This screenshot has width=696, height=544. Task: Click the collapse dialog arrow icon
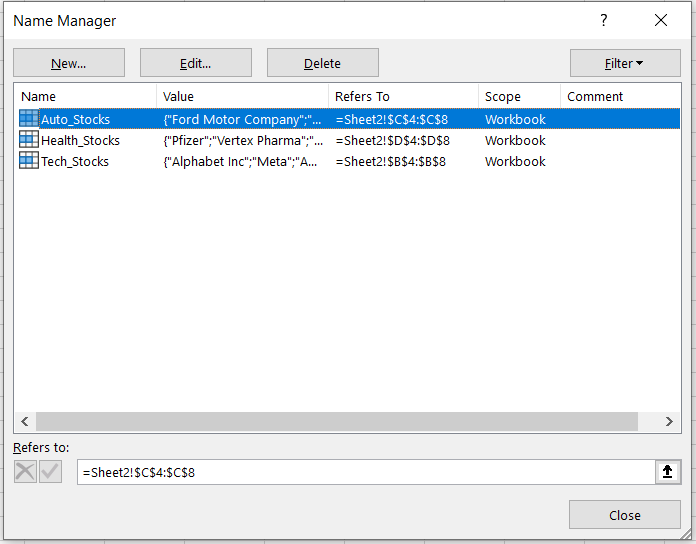click(668, 472)
